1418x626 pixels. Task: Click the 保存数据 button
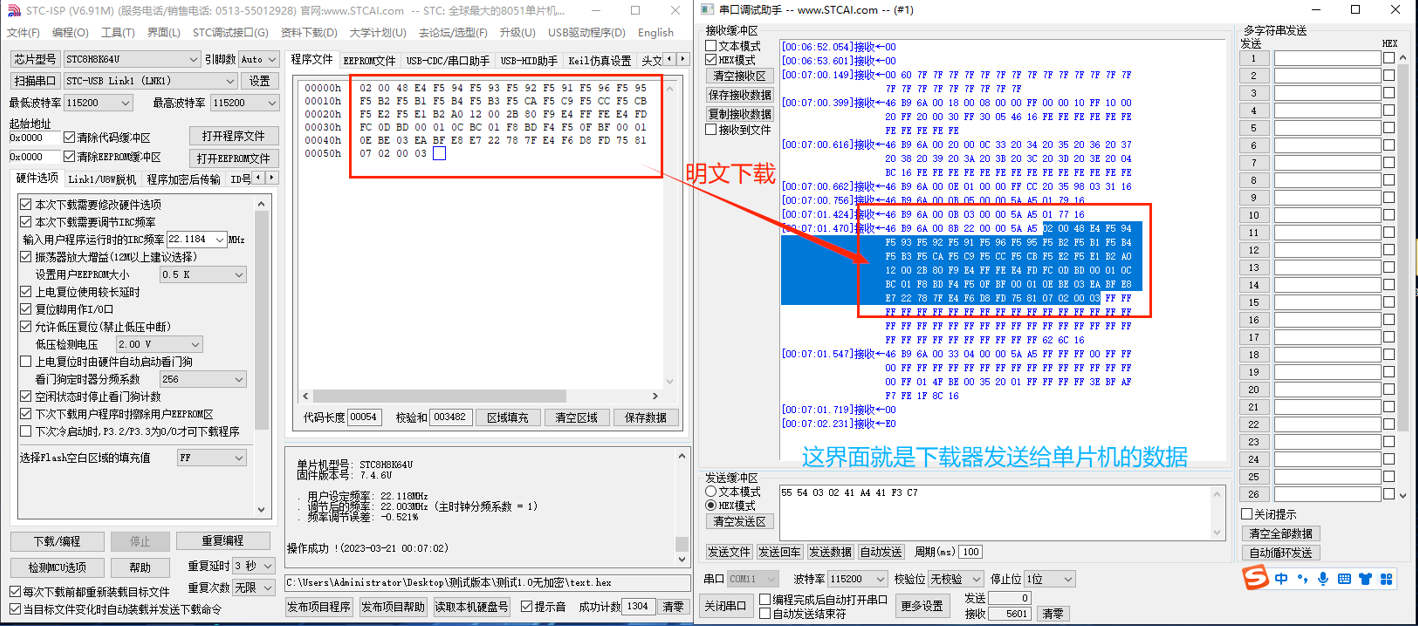645,417
